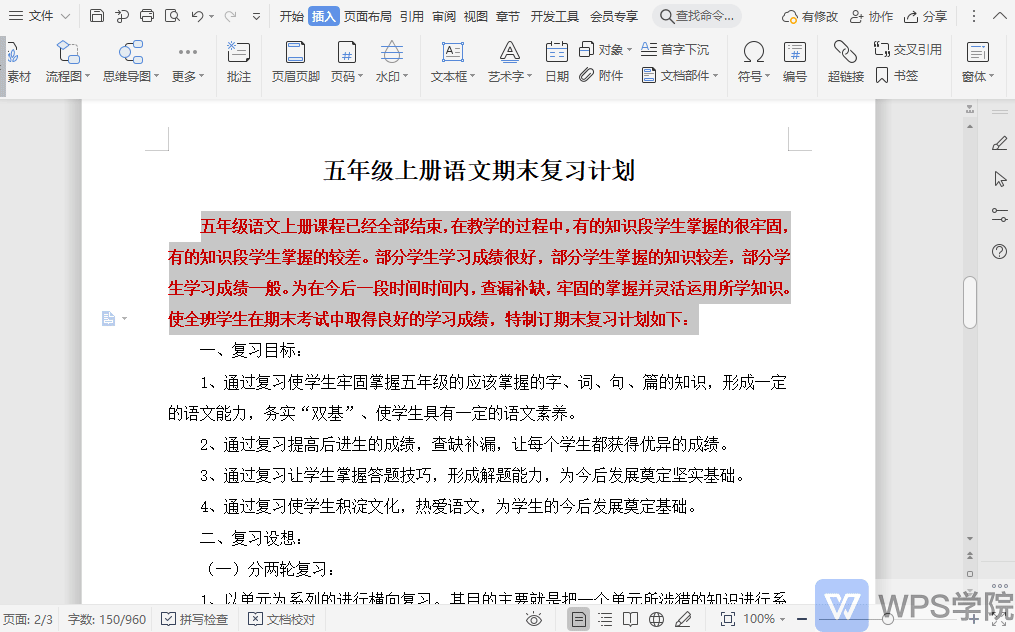Image resolution: width=1015 pixels, height=632 pixels.
Task: Insert an 附件 attachment
Action: (601, 76)
